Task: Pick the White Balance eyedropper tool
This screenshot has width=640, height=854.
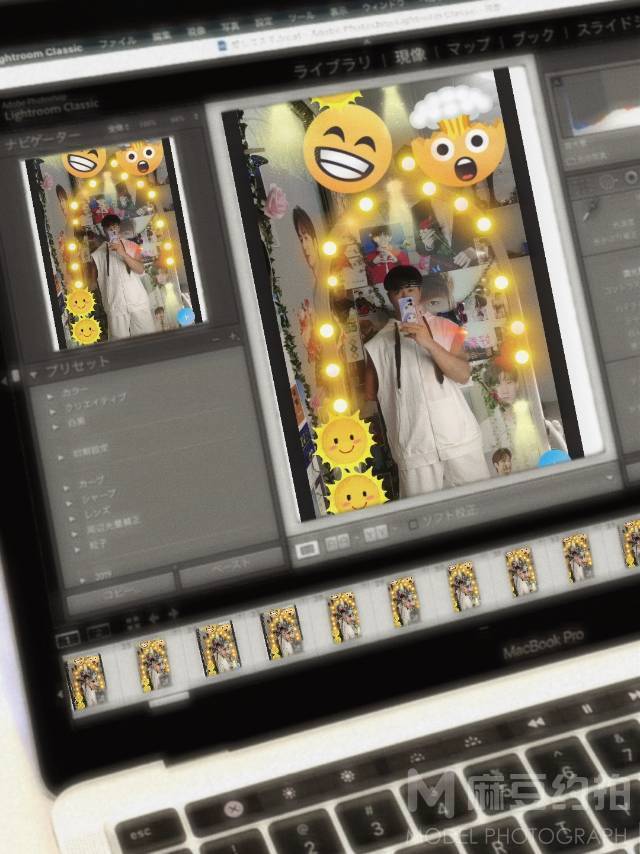Action: [x=590, y=210]
